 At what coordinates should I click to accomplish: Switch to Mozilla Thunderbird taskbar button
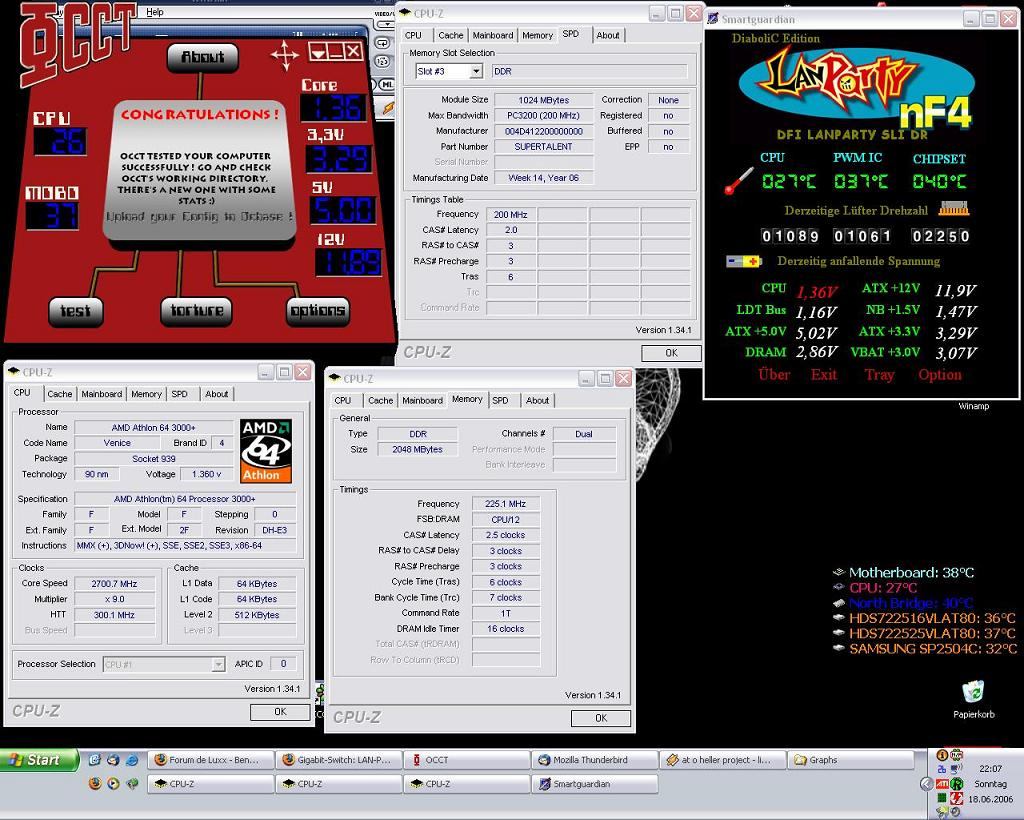click(x=595, y=760)
